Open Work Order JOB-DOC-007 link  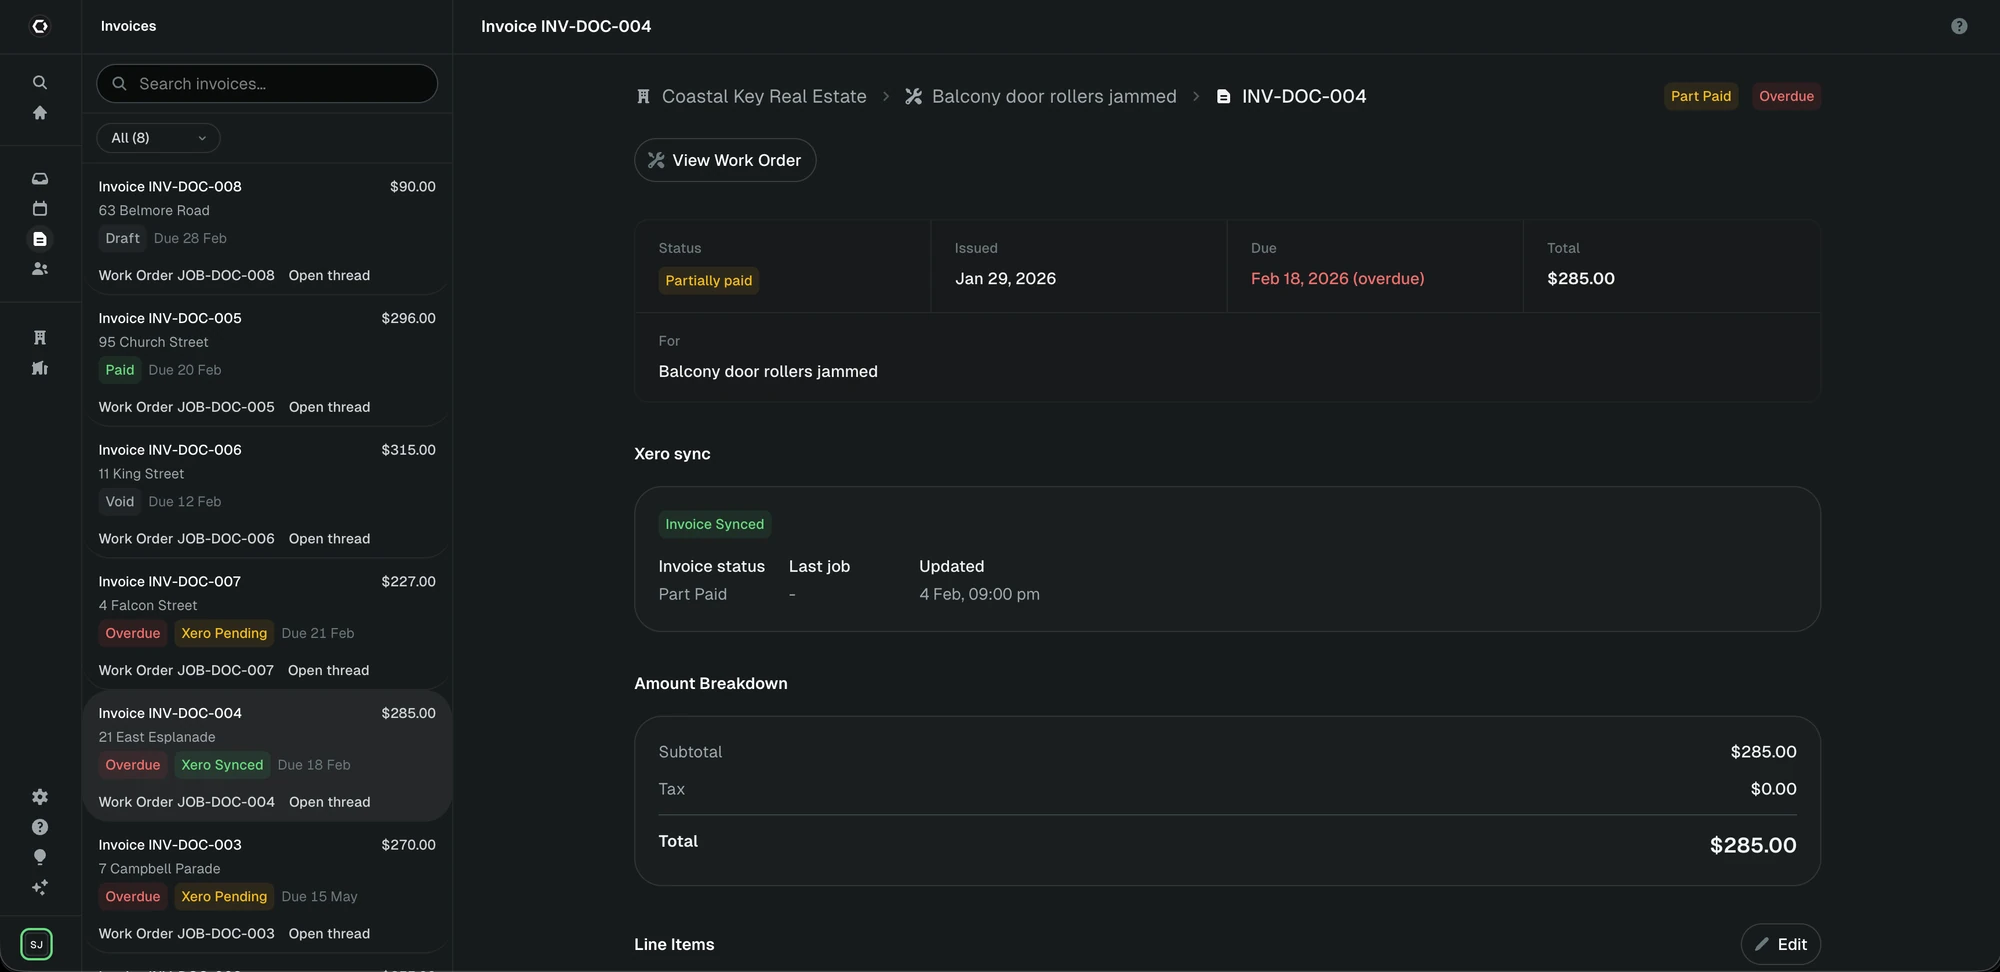click(186, 670)
